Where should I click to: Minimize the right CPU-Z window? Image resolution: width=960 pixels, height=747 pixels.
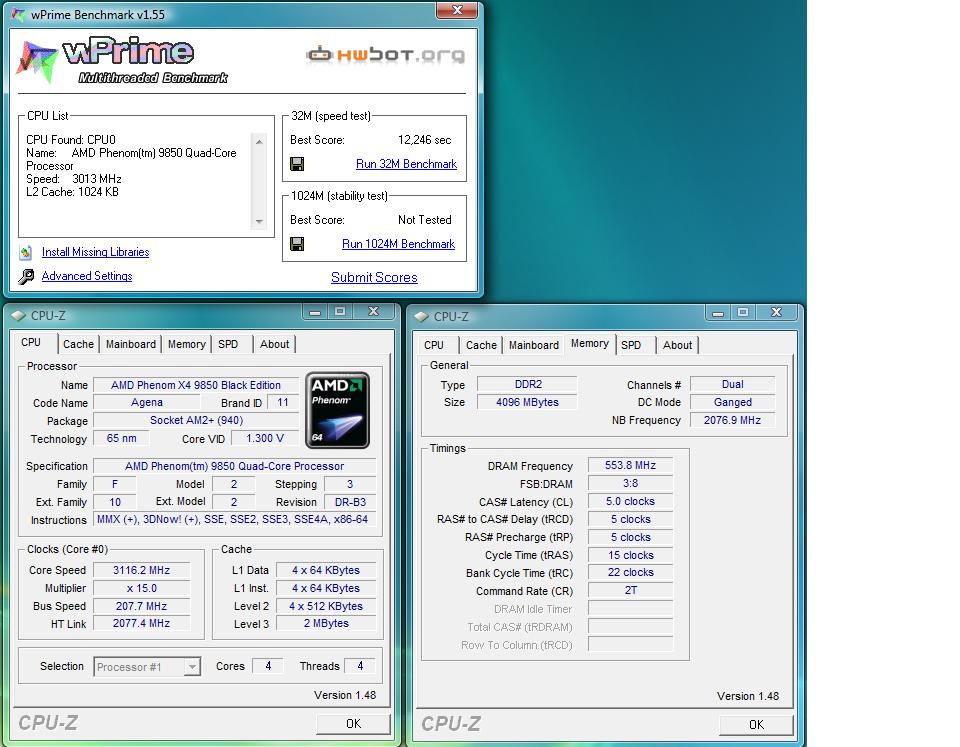(718, 313)
